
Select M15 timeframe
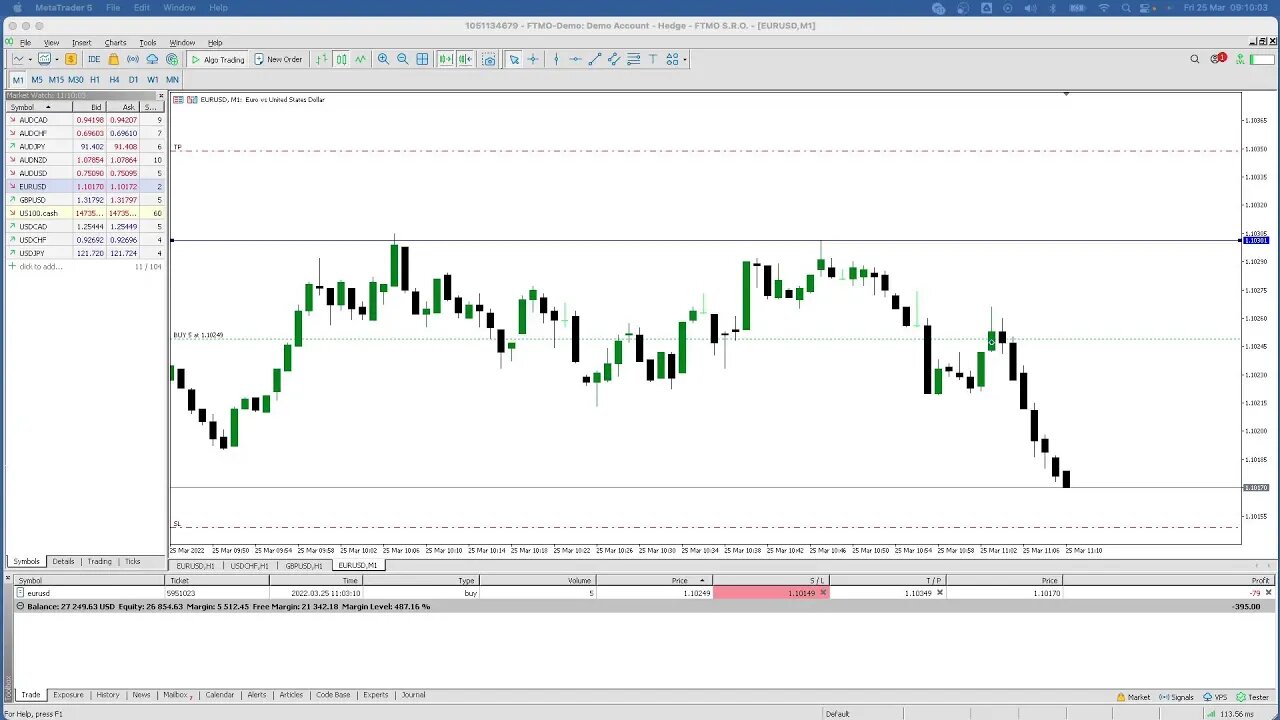point(56,80)
